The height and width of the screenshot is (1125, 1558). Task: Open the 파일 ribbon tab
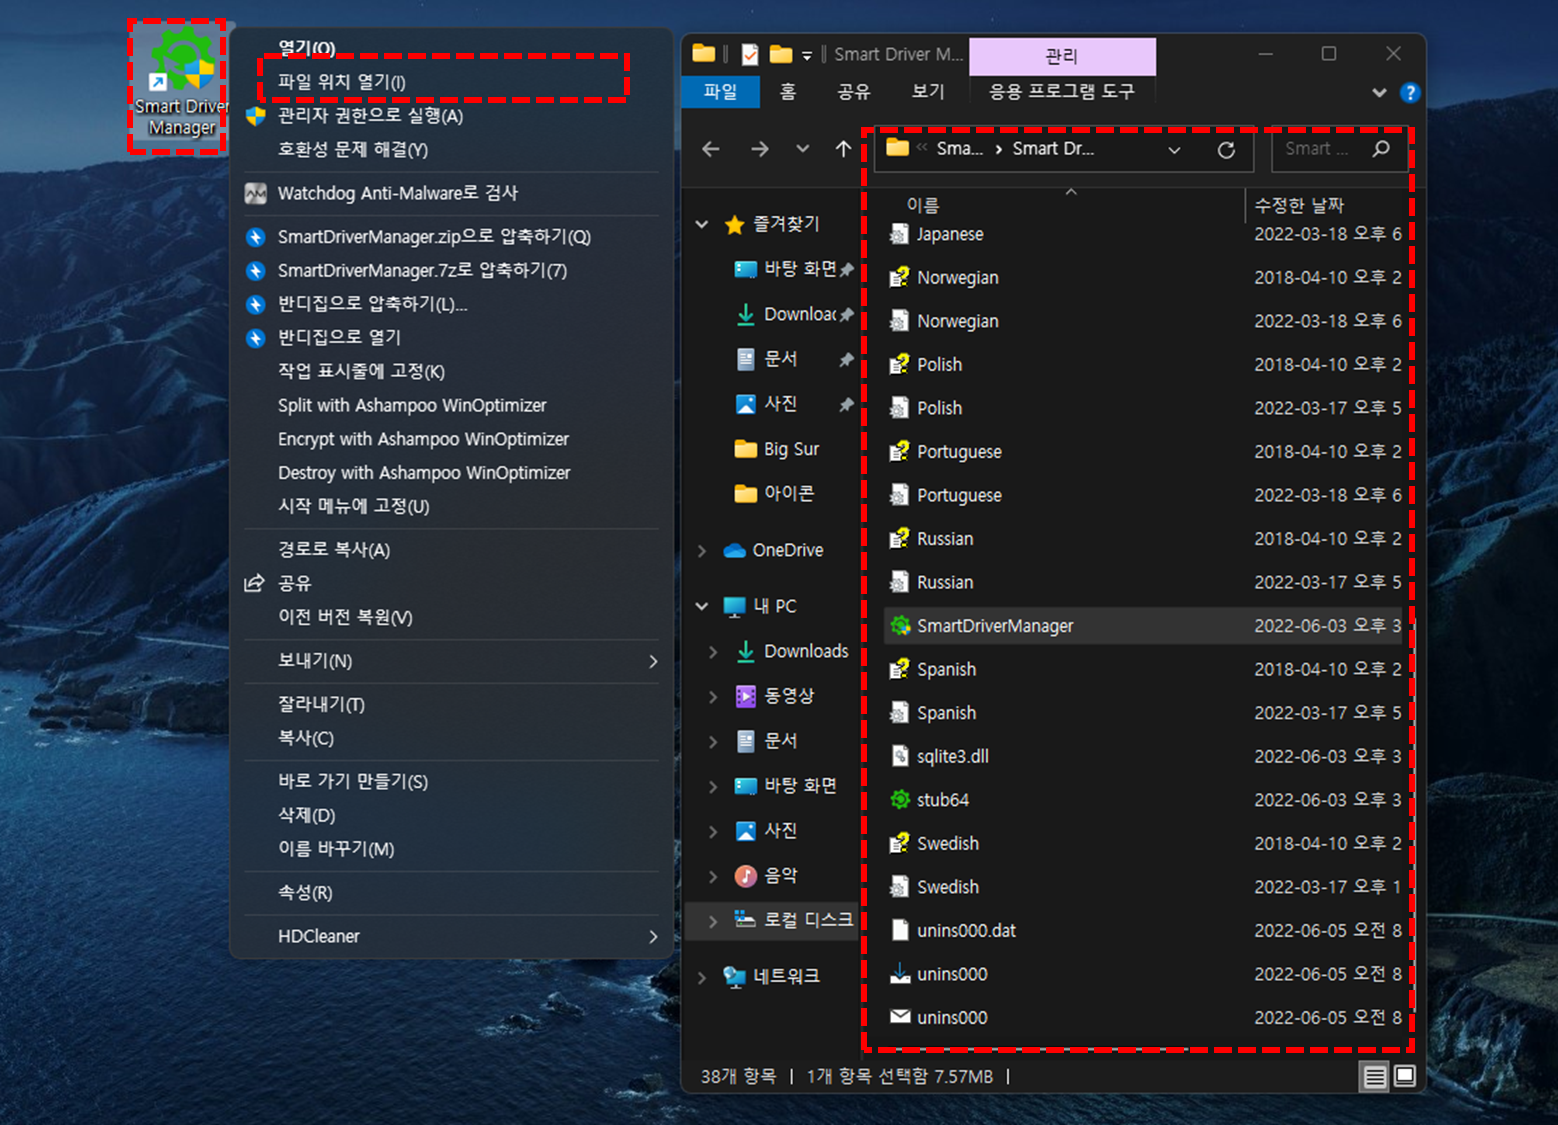[720, 92]
